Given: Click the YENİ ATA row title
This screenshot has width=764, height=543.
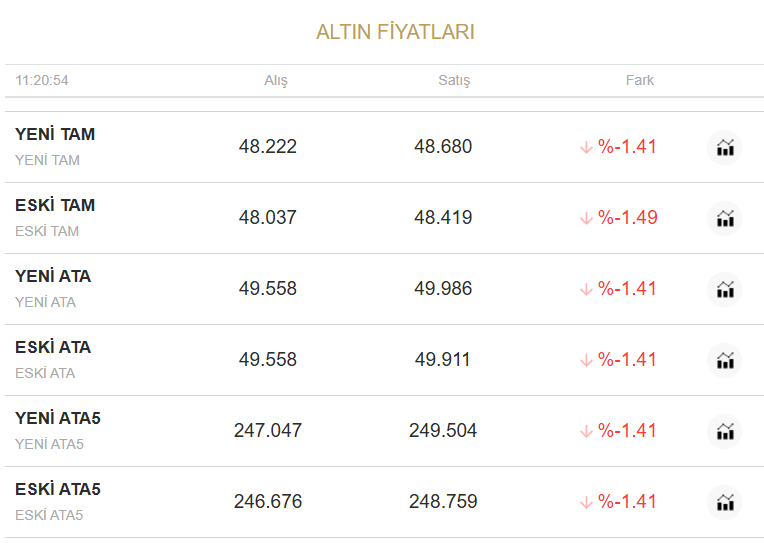Looking at the screenshot, I should [53, 276].
